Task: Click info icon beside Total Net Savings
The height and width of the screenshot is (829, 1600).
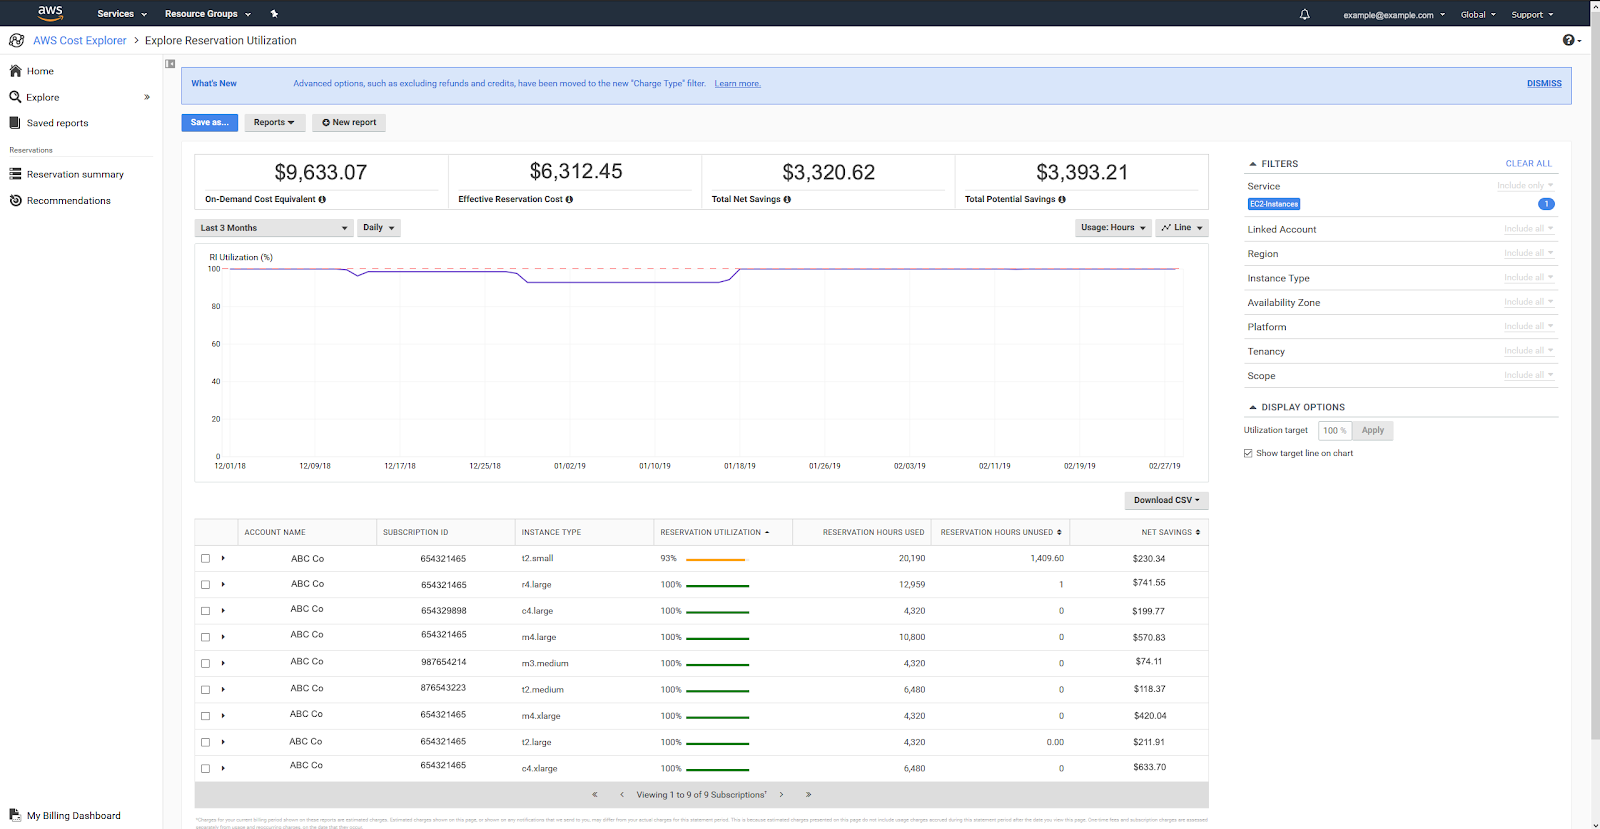Action: tap(787, 200)
